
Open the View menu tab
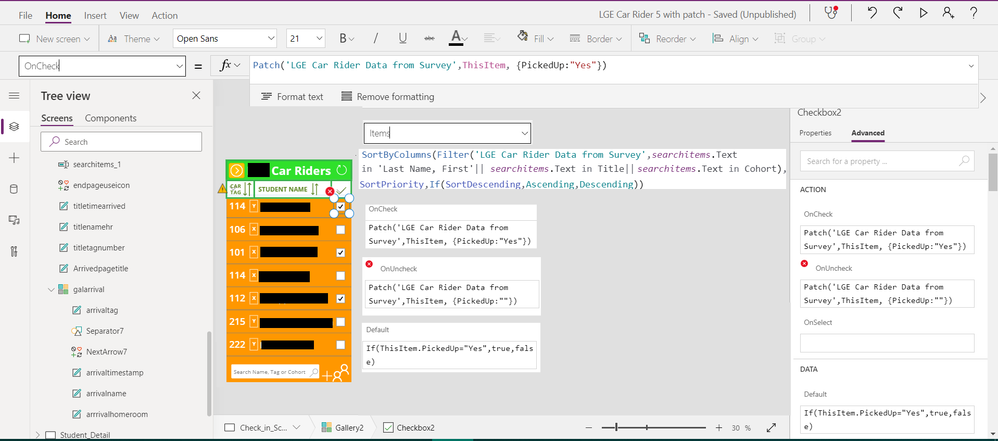coord(129,15)
